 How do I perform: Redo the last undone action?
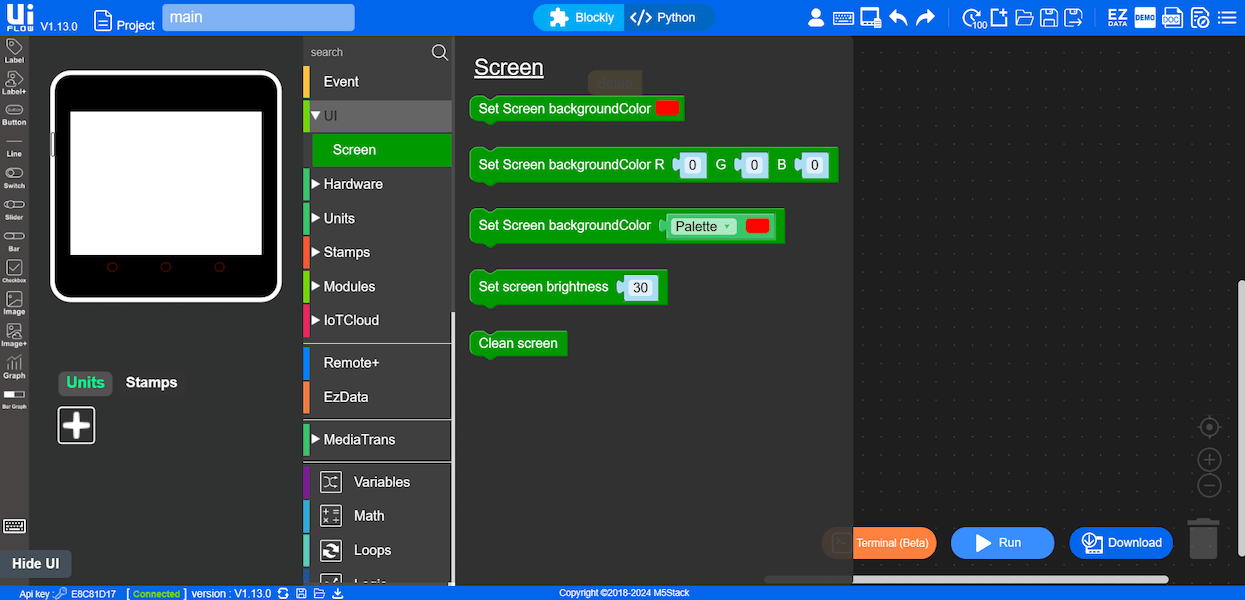925,18
